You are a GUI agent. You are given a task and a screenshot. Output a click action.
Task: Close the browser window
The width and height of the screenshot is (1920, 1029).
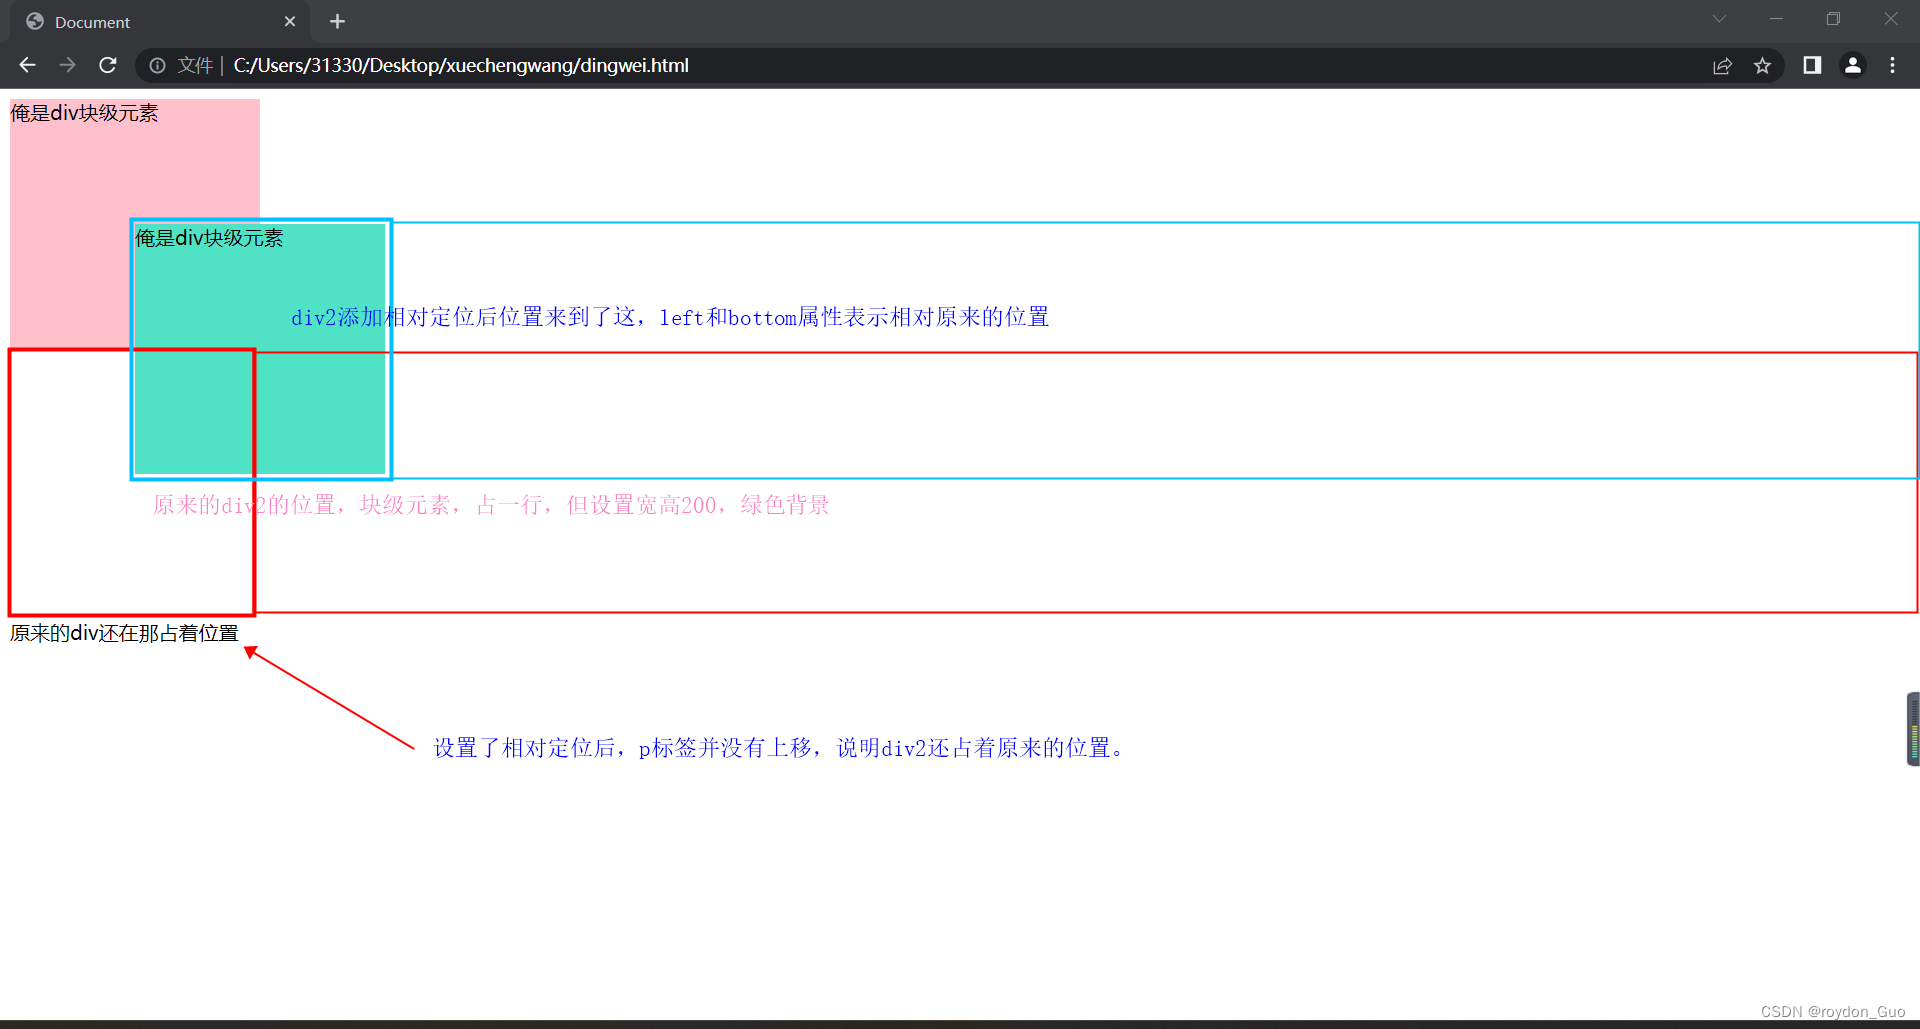tap(1891, 19)
